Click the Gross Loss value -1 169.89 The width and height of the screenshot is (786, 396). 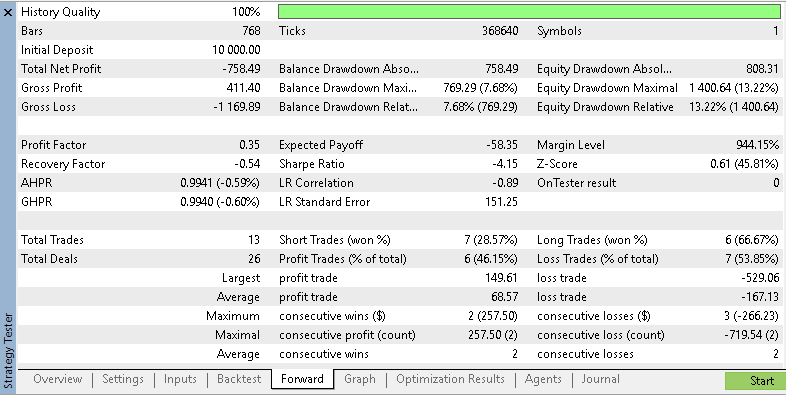pos(237,107)
